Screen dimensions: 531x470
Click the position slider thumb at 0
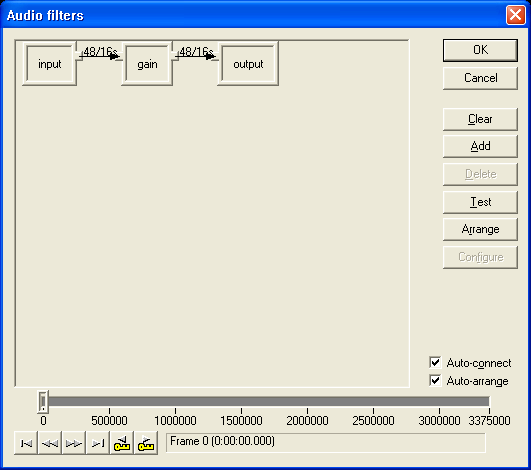tap(43, 402)
